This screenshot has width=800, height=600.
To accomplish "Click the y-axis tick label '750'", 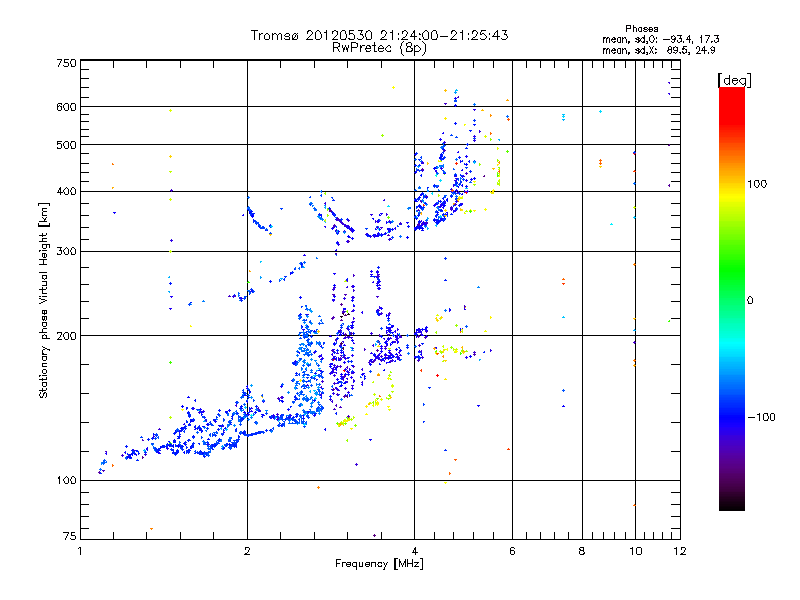I will coord(67,63).
